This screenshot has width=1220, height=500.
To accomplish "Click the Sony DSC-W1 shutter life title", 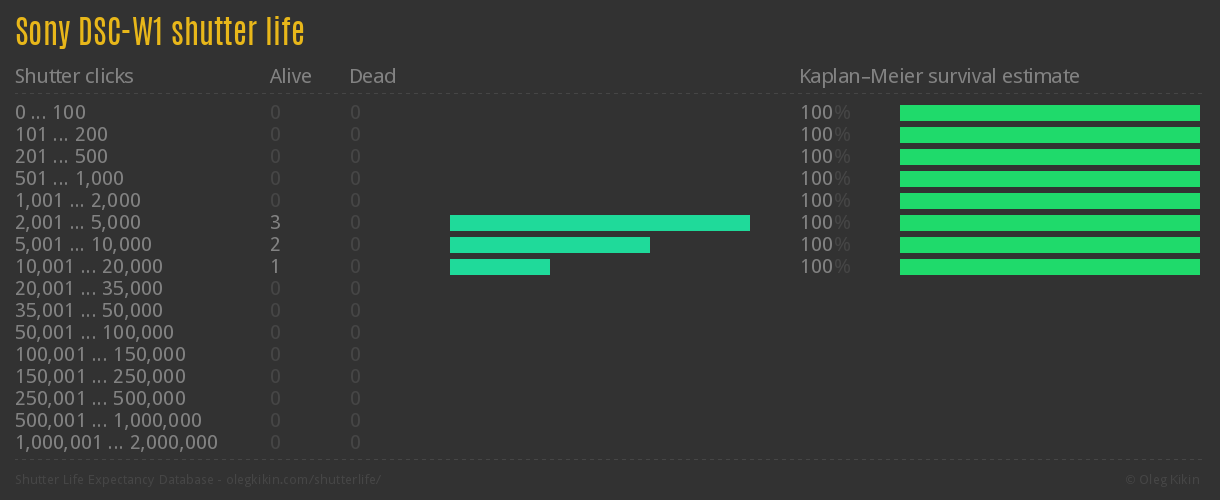I will 160,33.
